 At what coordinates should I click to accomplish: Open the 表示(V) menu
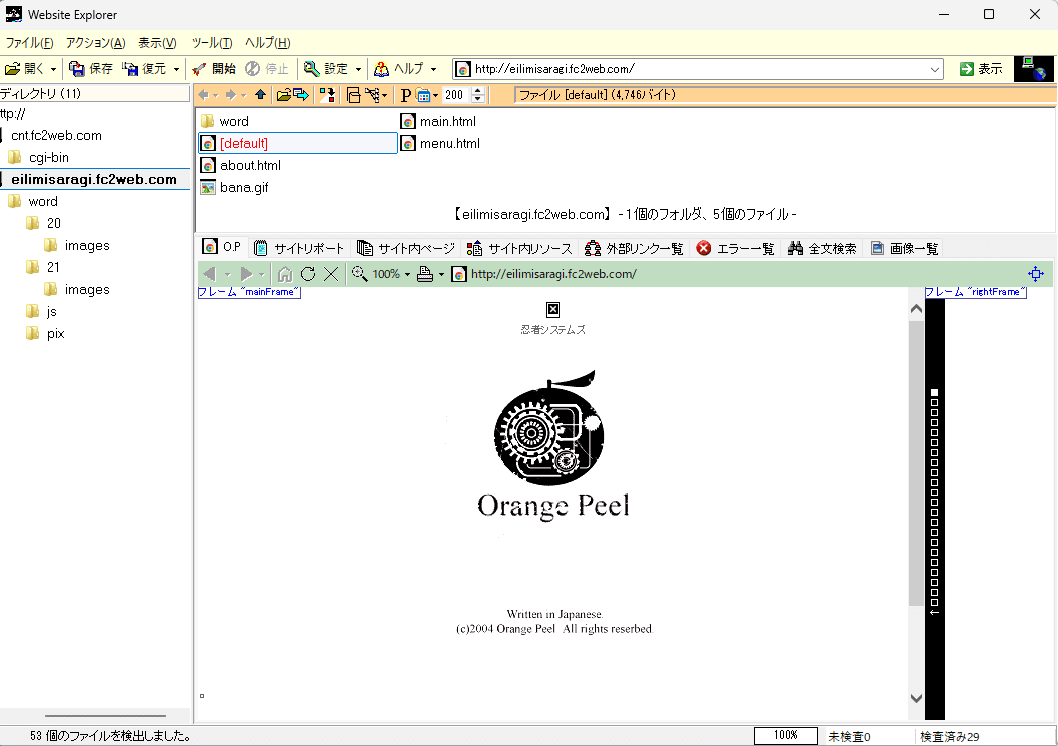[x=157, y=42]
